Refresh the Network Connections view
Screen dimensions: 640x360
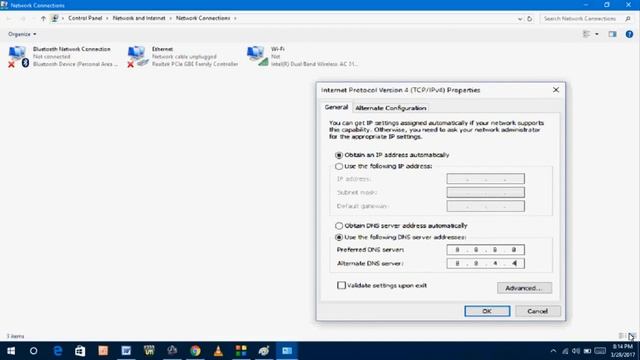[530, 18]
